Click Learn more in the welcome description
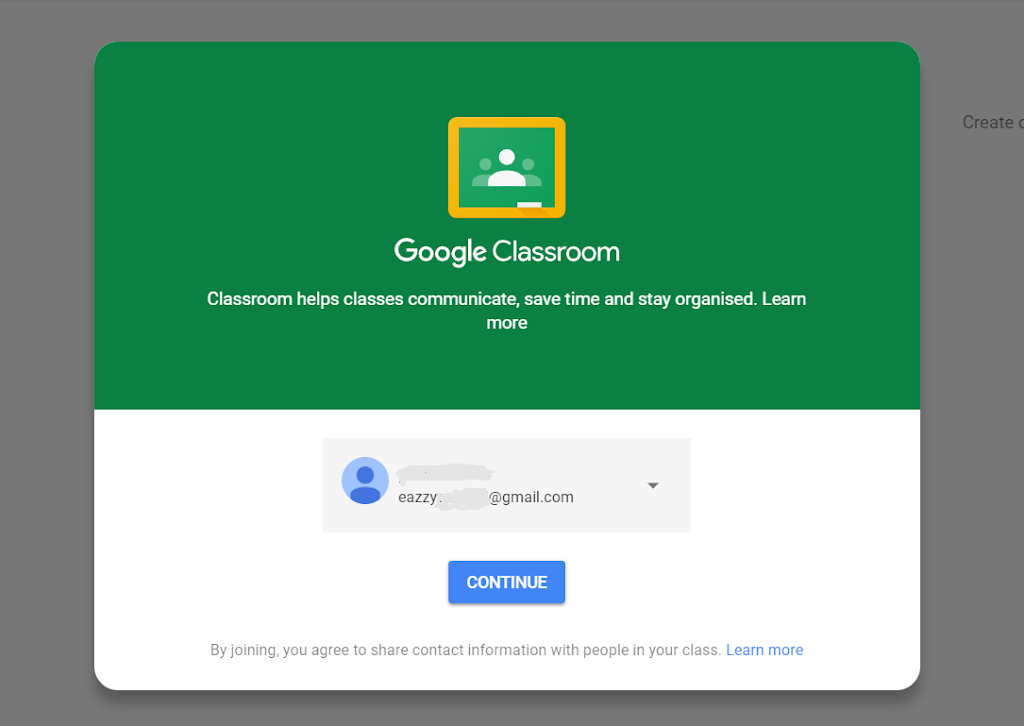Viewport: 1024px width, 726px height. [x=784, y=298]
